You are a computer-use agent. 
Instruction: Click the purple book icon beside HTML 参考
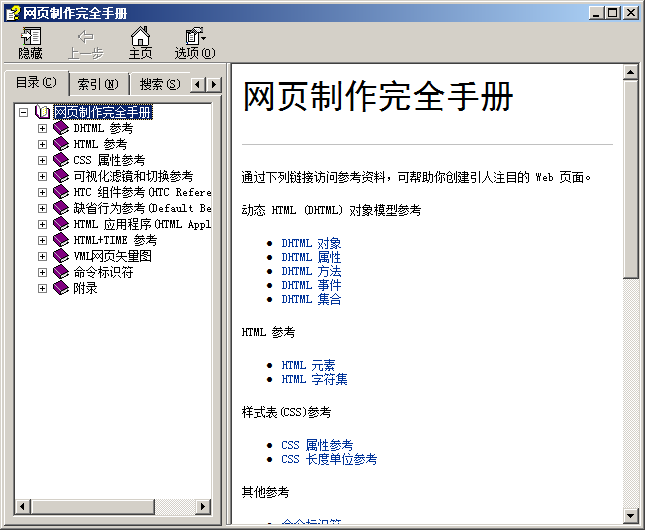pyautogui.click(x=61, y=144)
